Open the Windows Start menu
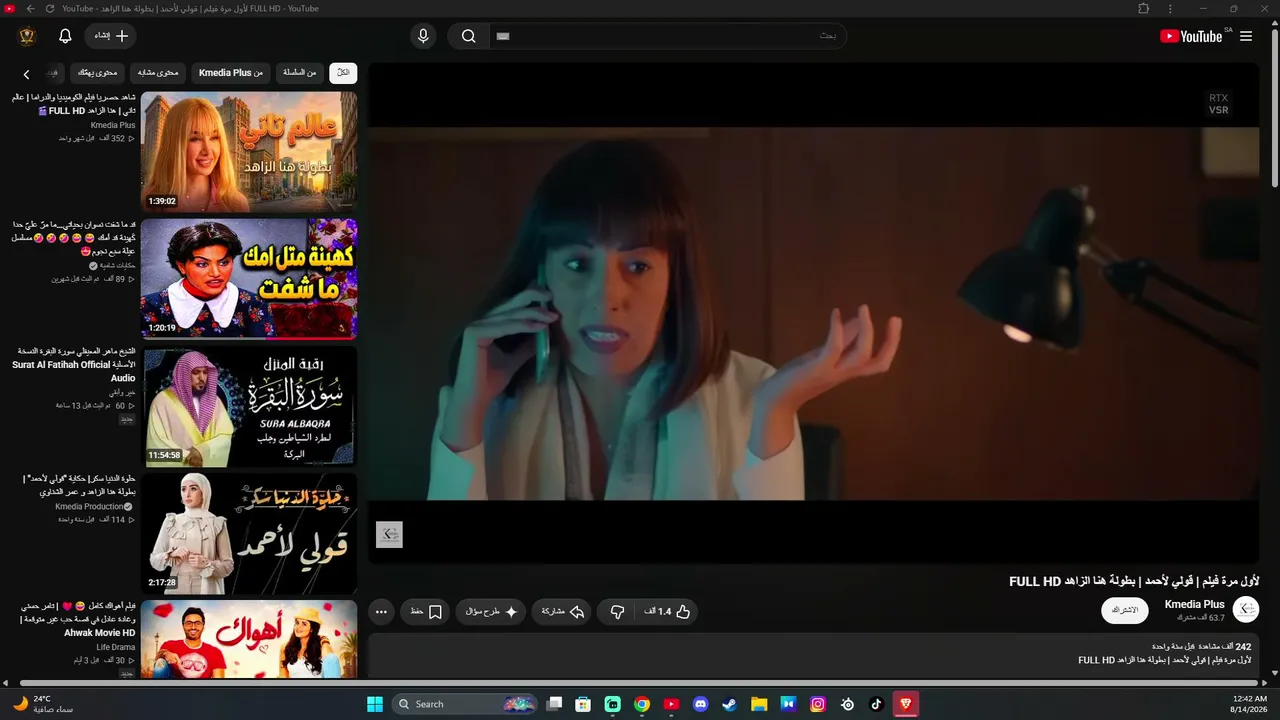Screen dimensions: 1280x720 click(375, 704)
